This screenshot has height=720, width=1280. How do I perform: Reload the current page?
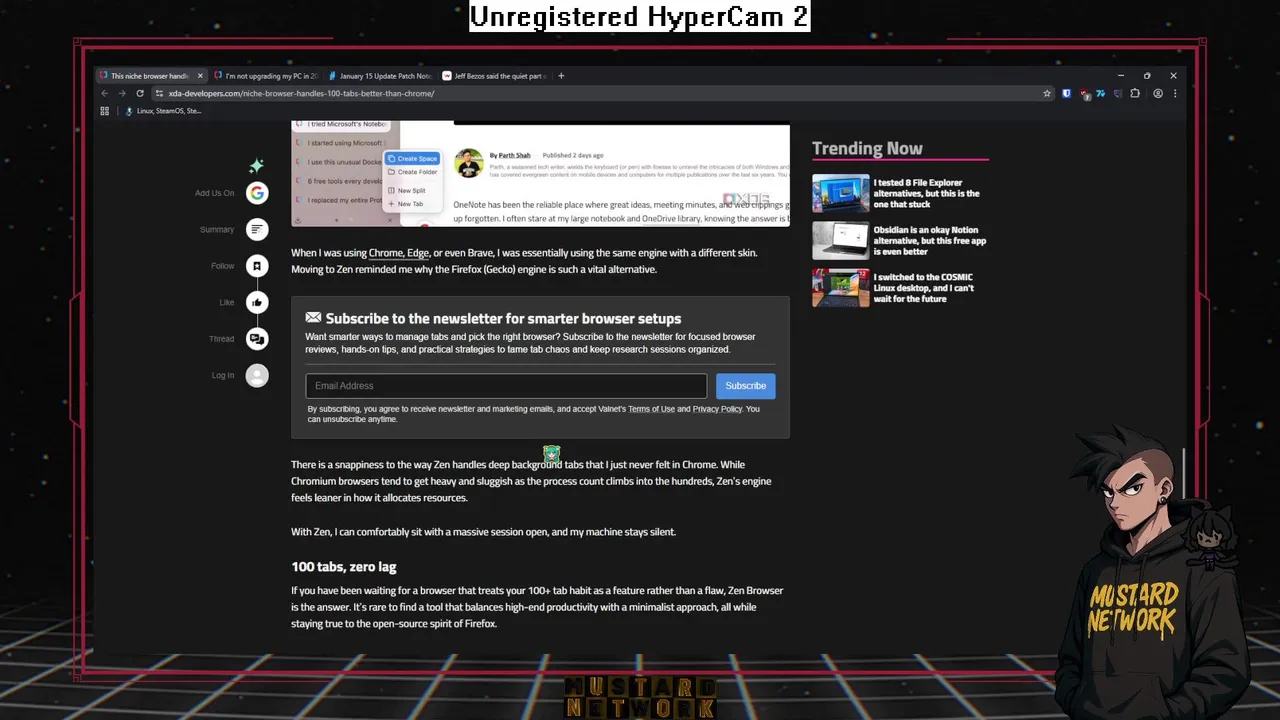click(x=140, y=93)
